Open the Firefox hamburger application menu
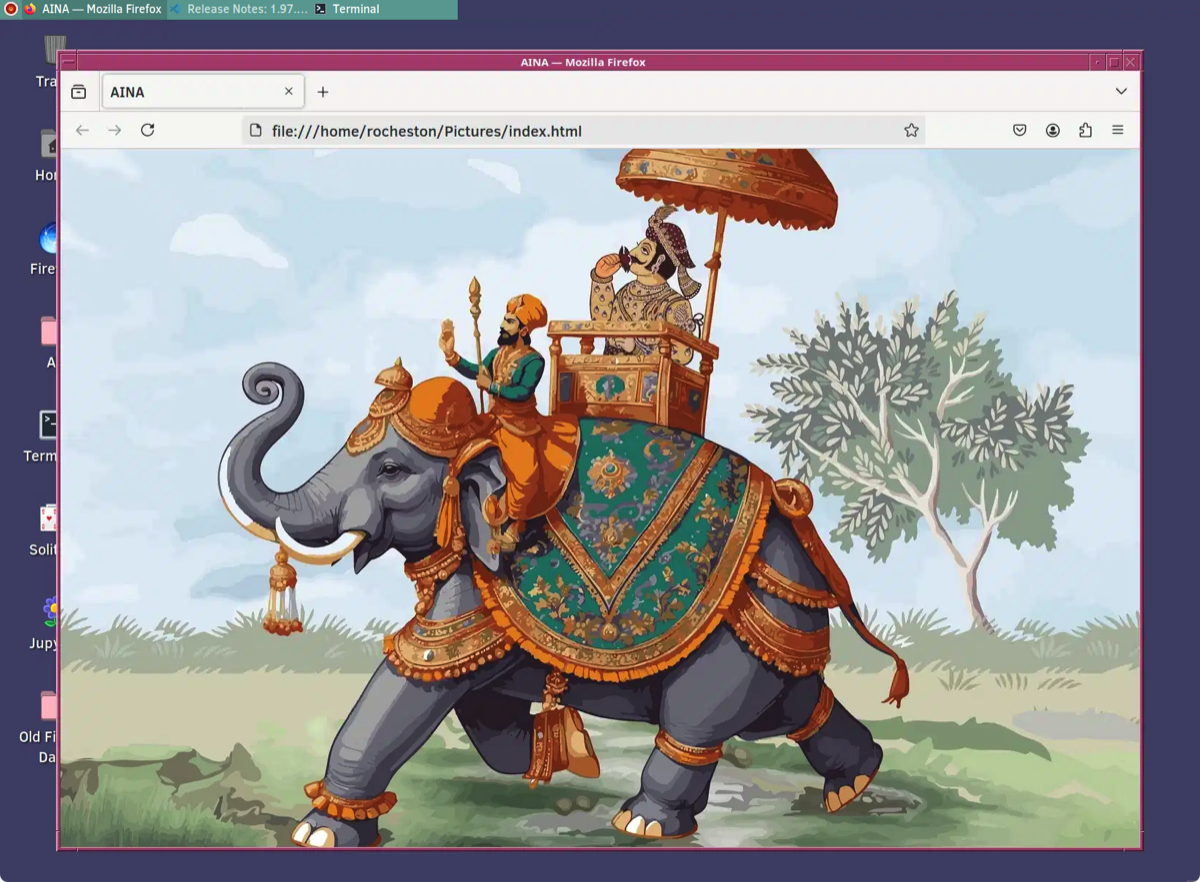The image size is (1200, 882). coord(1118,130)
